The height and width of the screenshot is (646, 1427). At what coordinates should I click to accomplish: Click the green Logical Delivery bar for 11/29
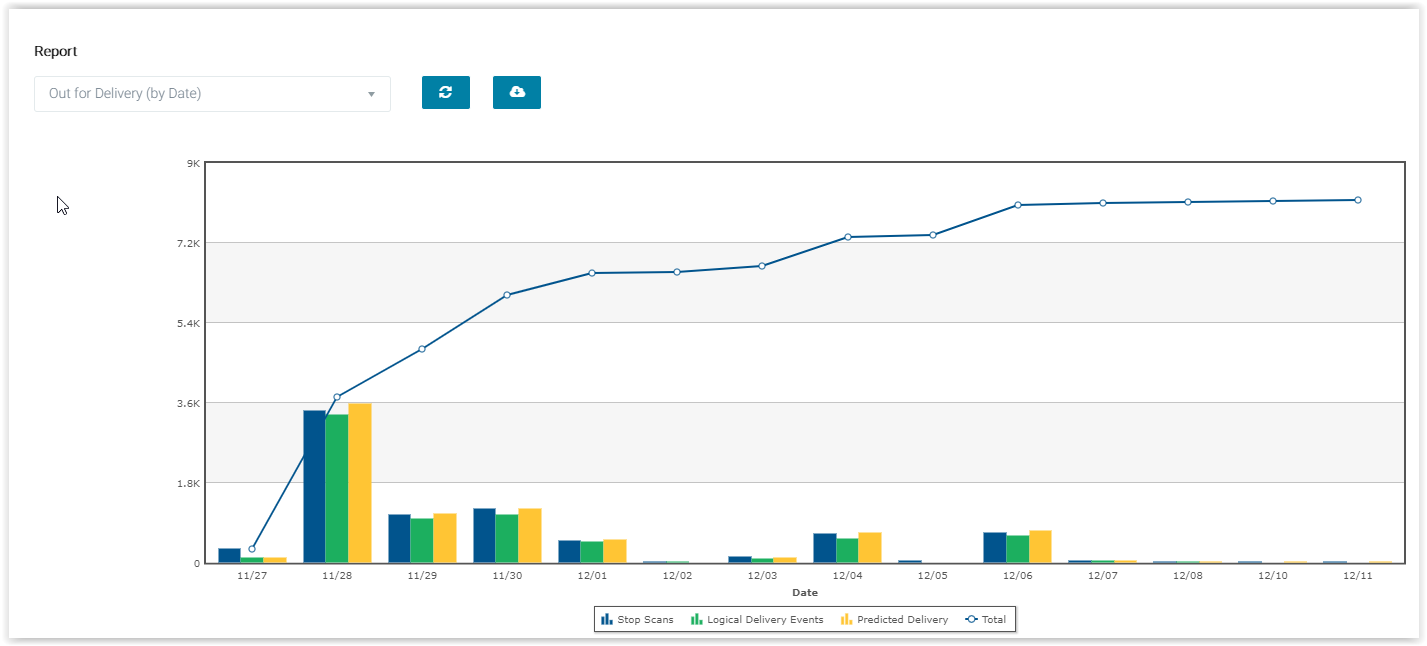coord(421,540)
